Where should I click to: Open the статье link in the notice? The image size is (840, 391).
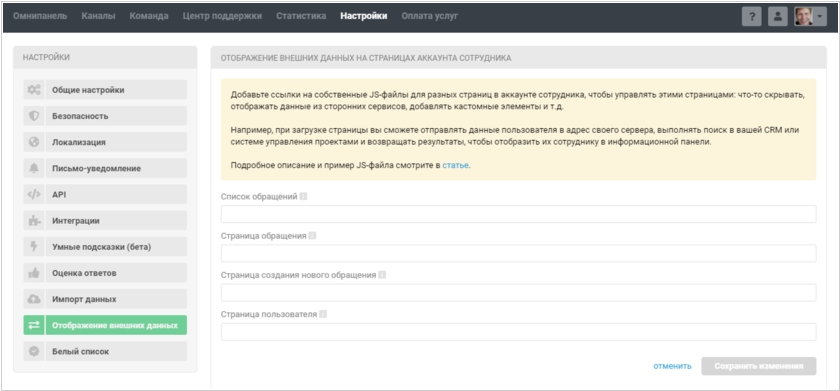click(455, 165)
